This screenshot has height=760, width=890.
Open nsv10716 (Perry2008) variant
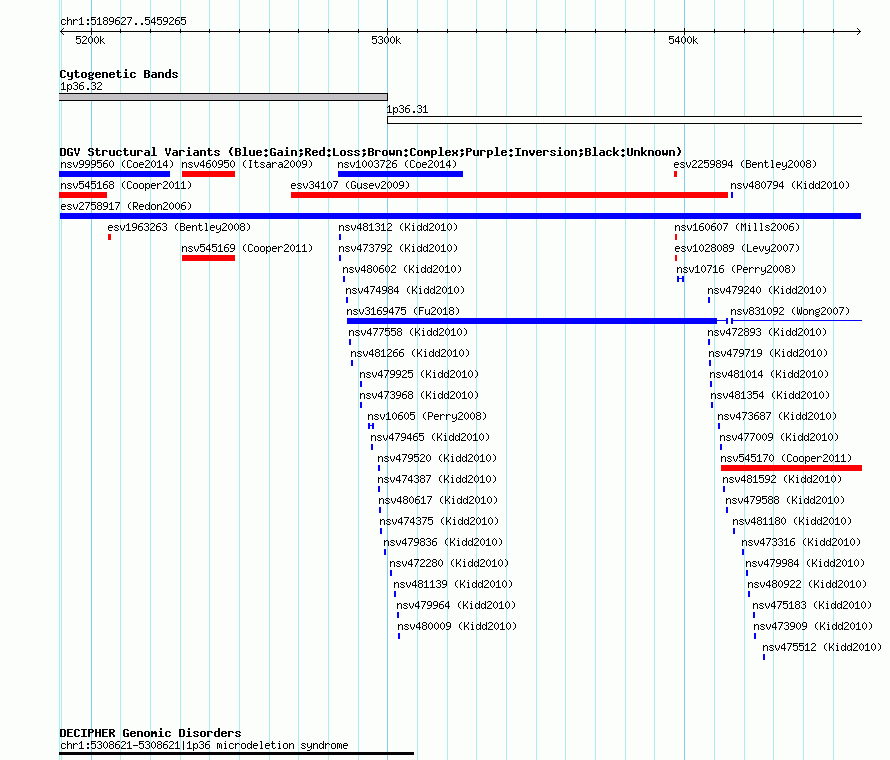(x=736, y=269)
